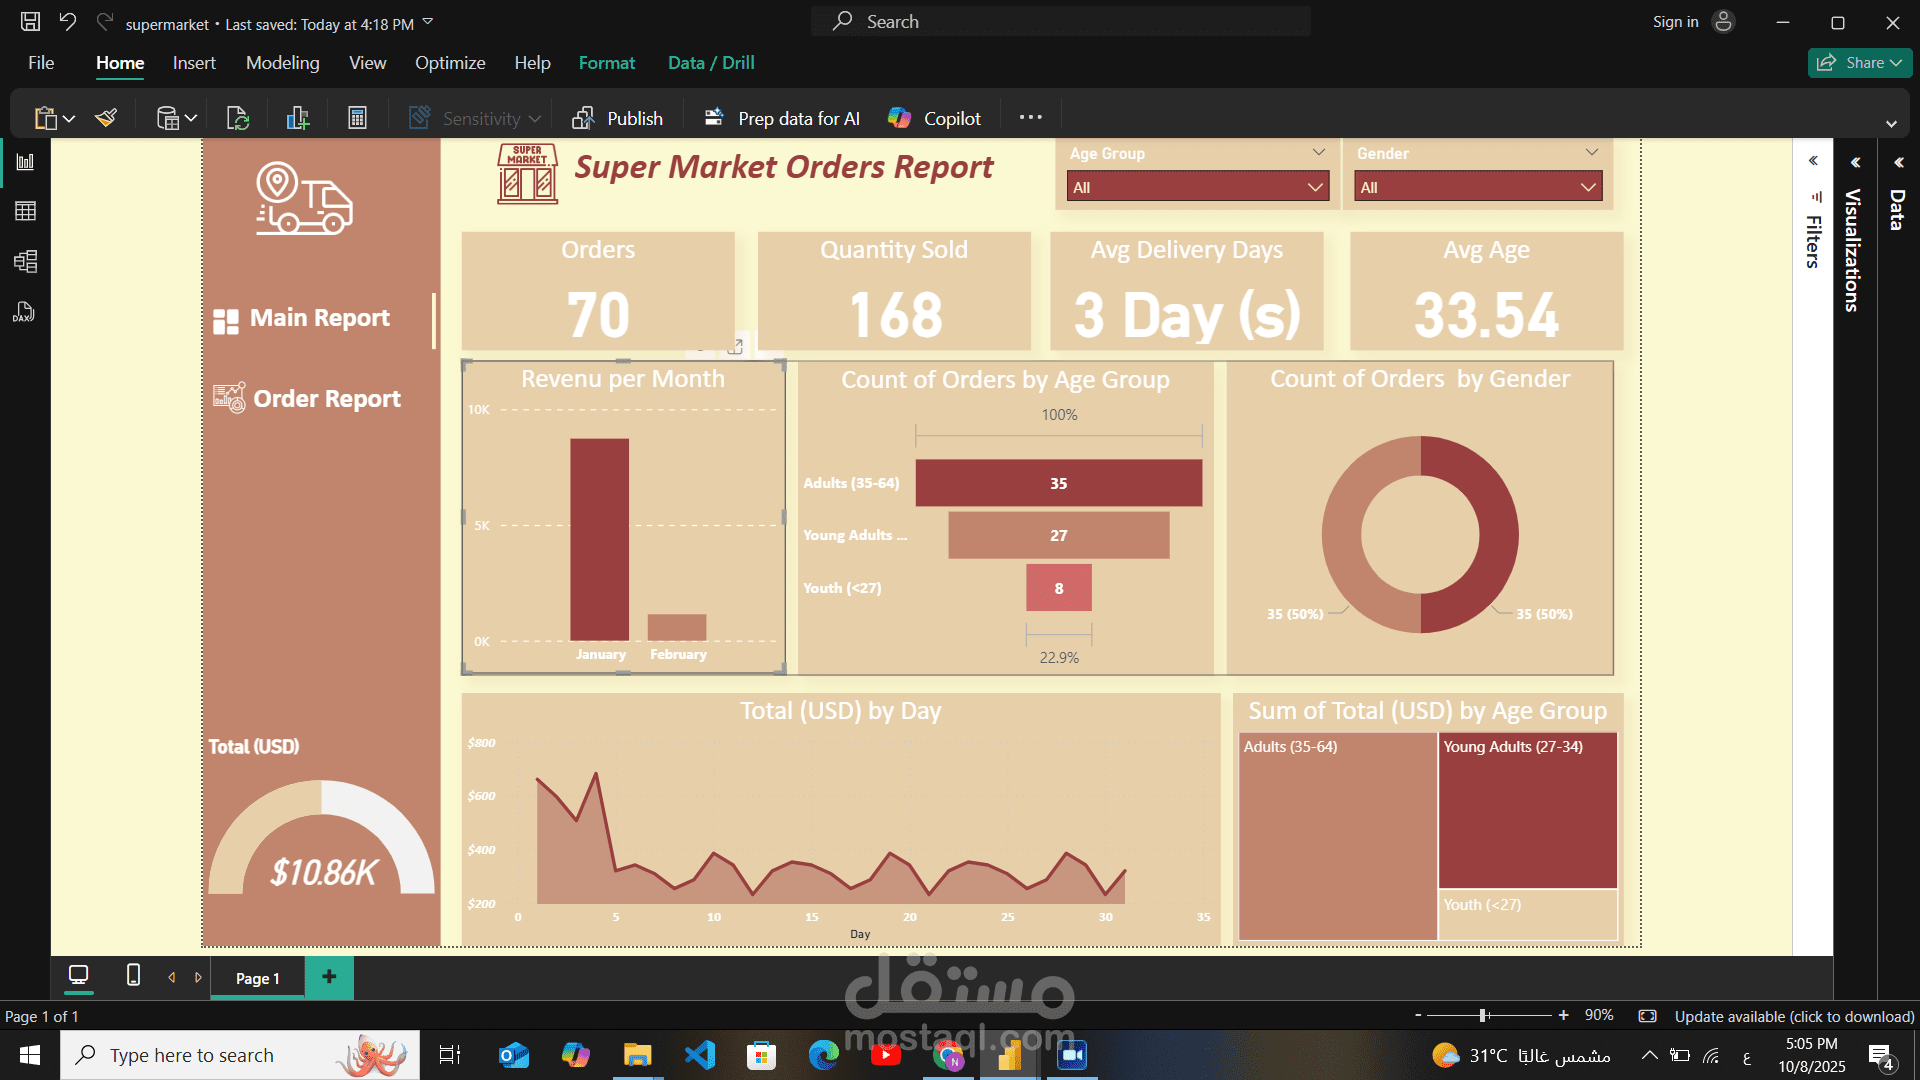Open the Gender slicer dropdown
Image resolution: width=1920 pixels, height=1080 pixels.
tap(1478, 187)
